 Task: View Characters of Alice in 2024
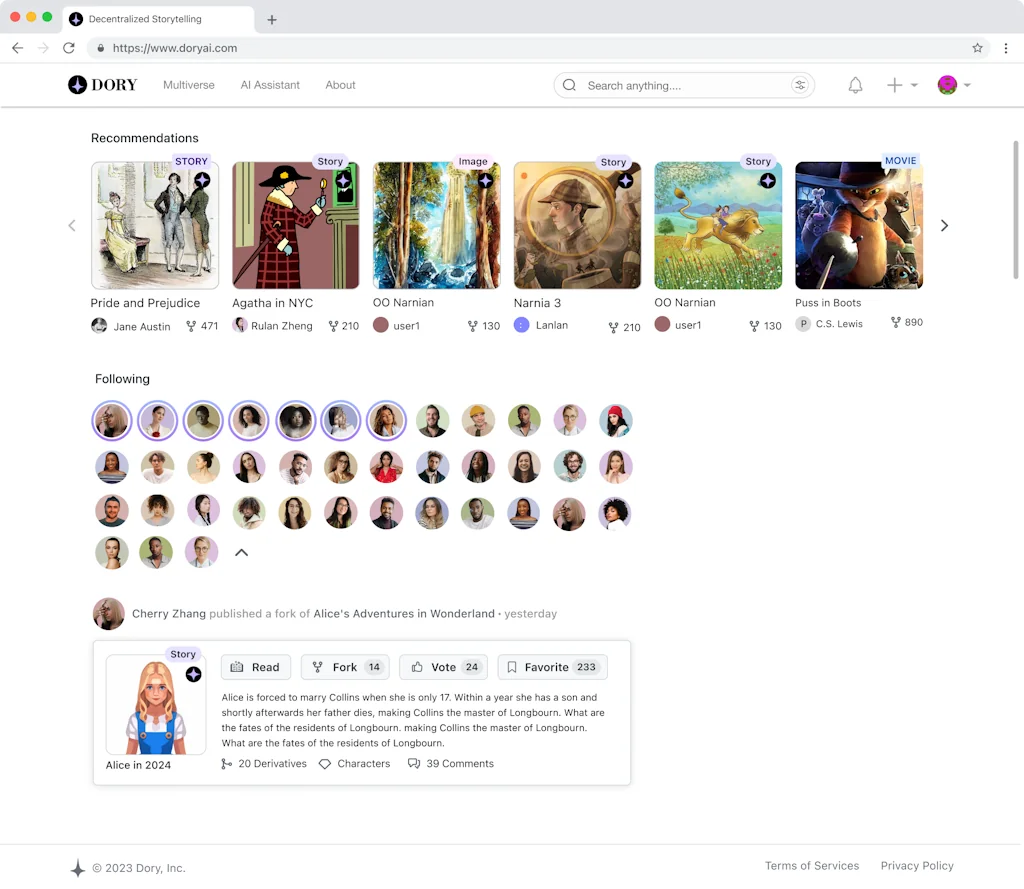tap(355, 764)
